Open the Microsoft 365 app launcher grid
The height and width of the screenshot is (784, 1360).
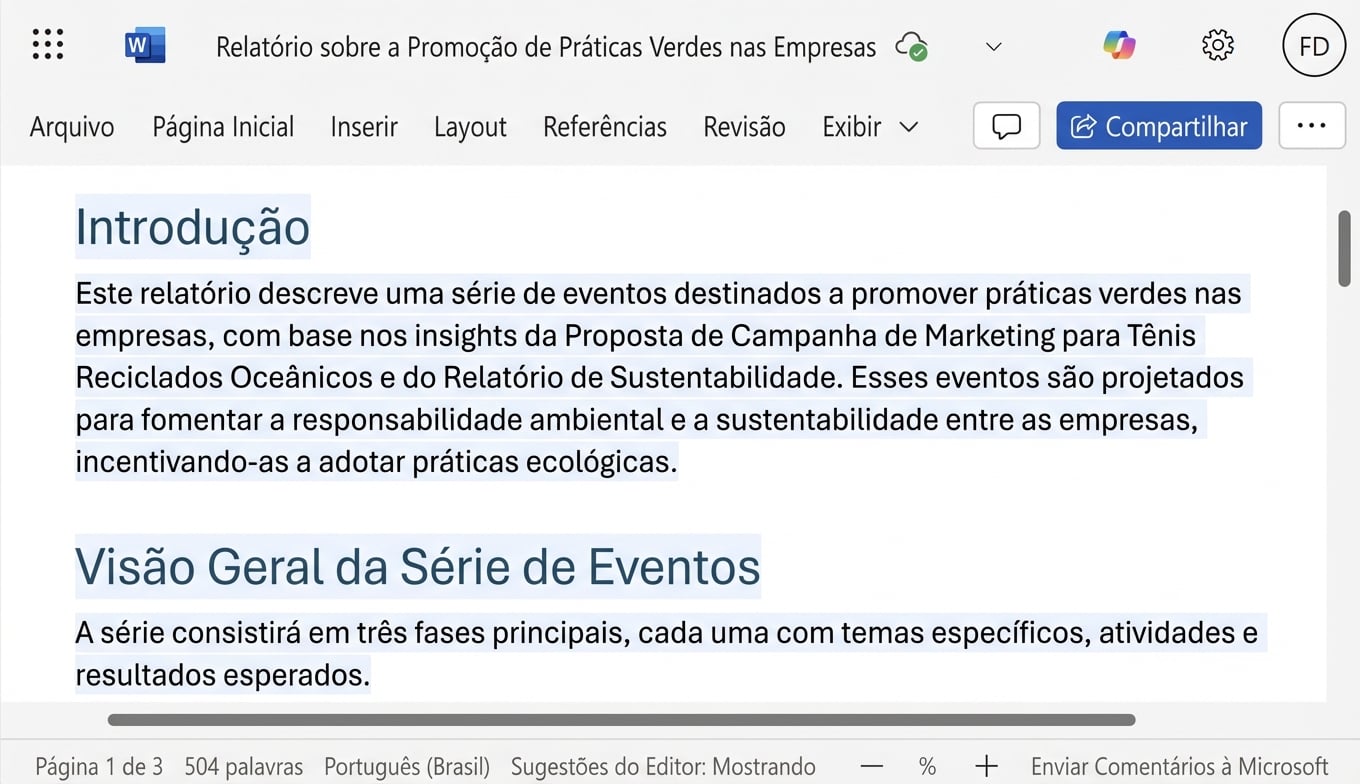tap(47, 44)
